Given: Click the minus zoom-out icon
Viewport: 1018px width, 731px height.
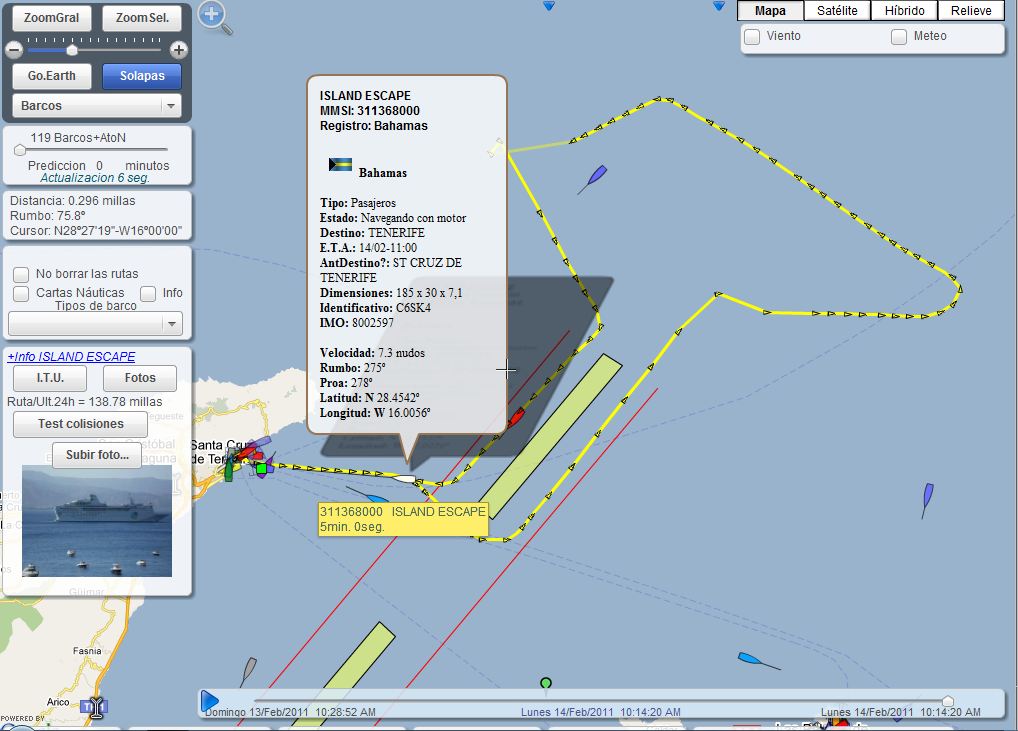Looking at the screenshot, I should [14, 50].
